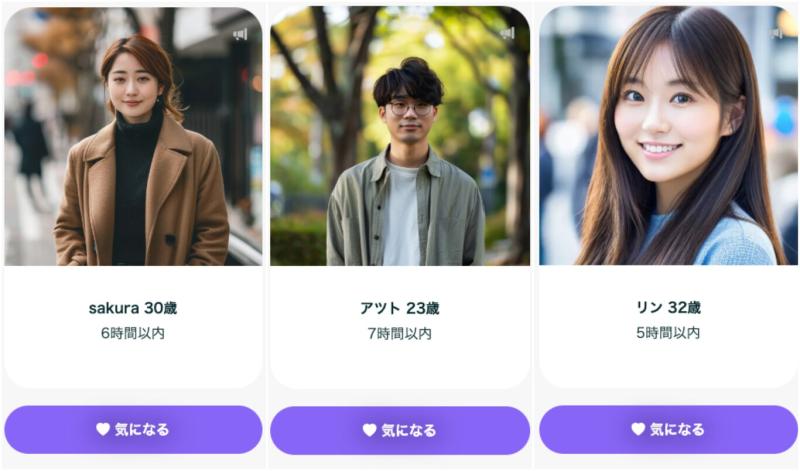This screenshot has height=471, width=800.
Task: Click blank area of sakura's info card
Action: click(x=133, y=365)
